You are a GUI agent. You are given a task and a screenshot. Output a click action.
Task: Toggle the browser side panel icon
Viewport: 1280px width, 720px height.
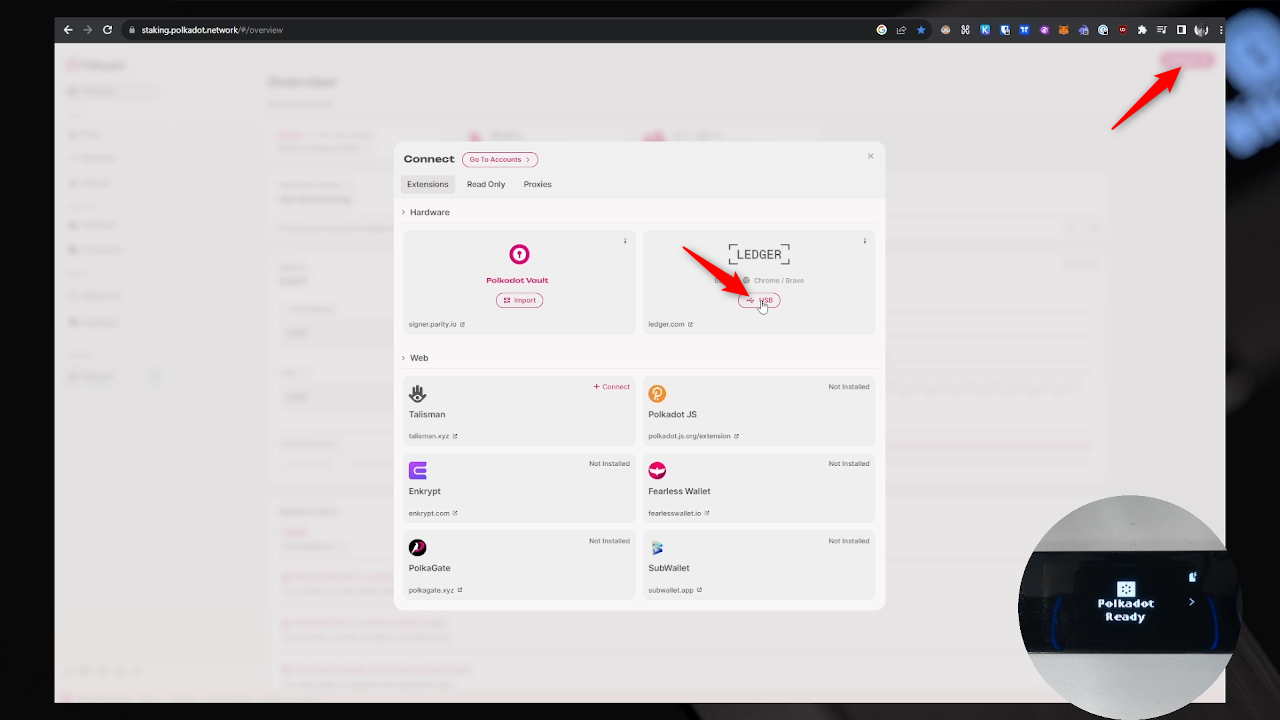(1181, 30)
